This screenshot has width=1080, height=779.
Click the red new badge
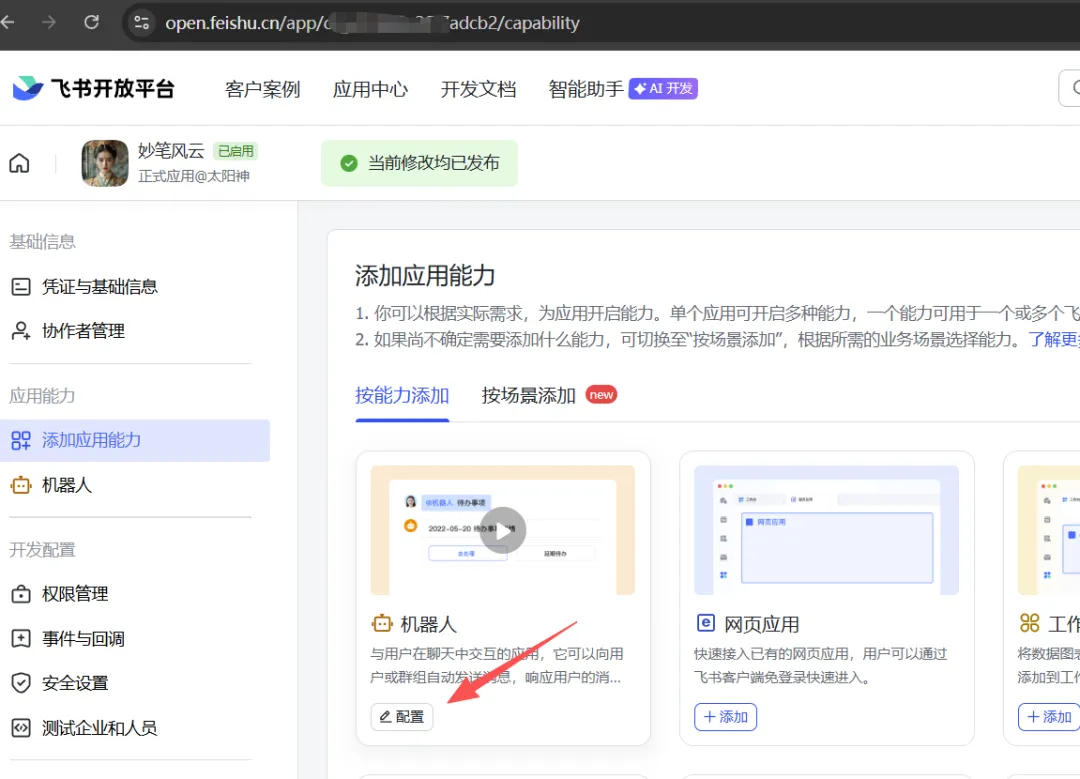pyautogui.click(x=601, y=395)
